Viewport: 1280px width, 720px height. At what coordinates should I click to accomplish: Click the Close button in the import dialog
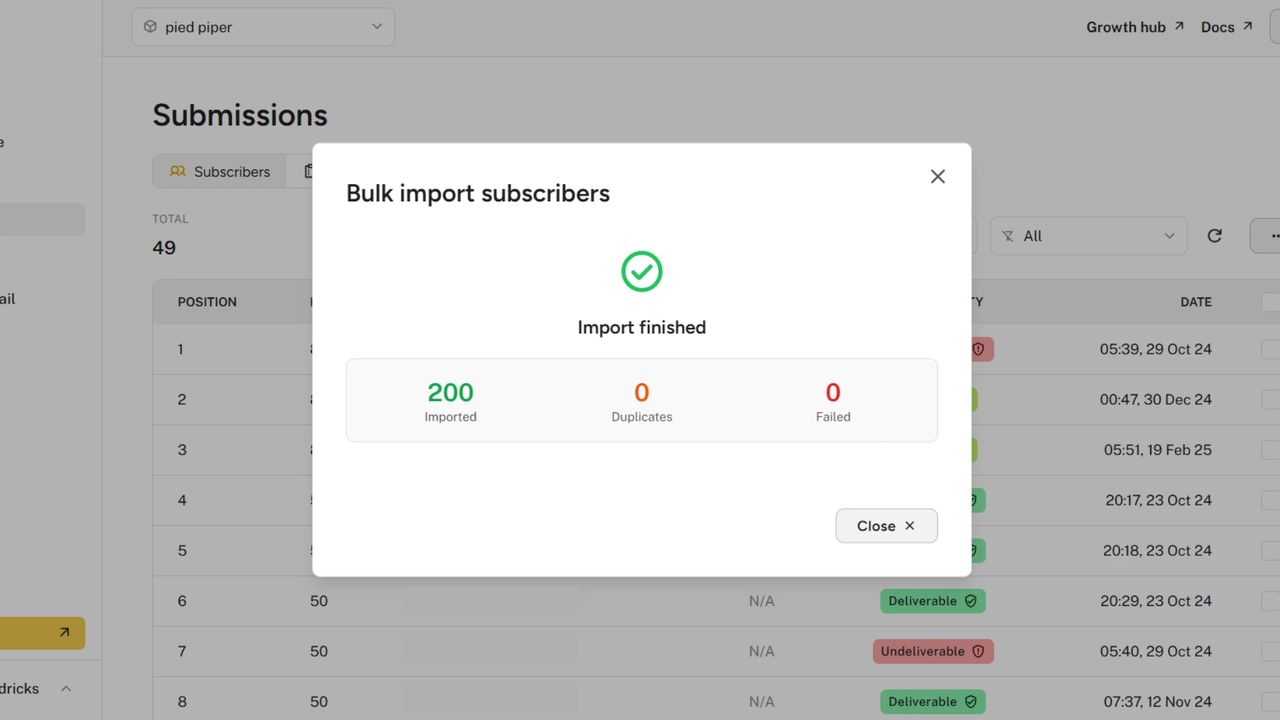(x=886, y=525)
